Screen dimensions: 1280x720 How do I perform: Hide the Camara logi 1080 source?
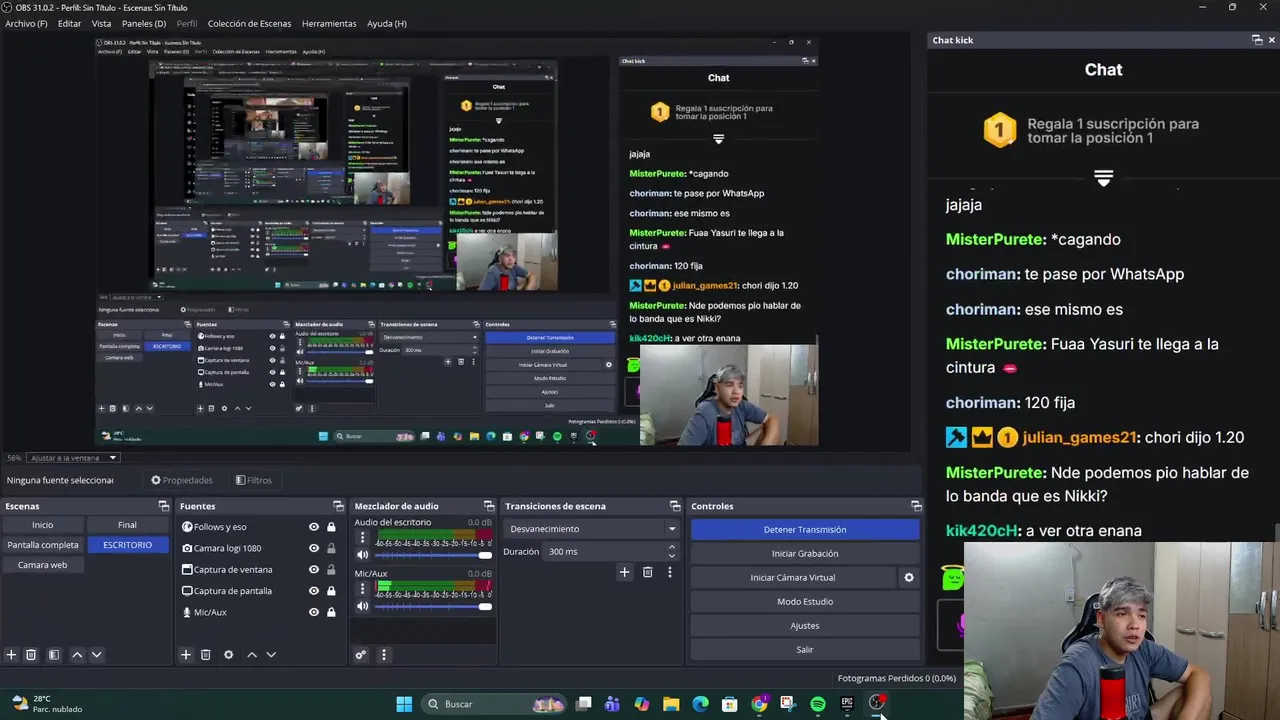pos(314,548)
